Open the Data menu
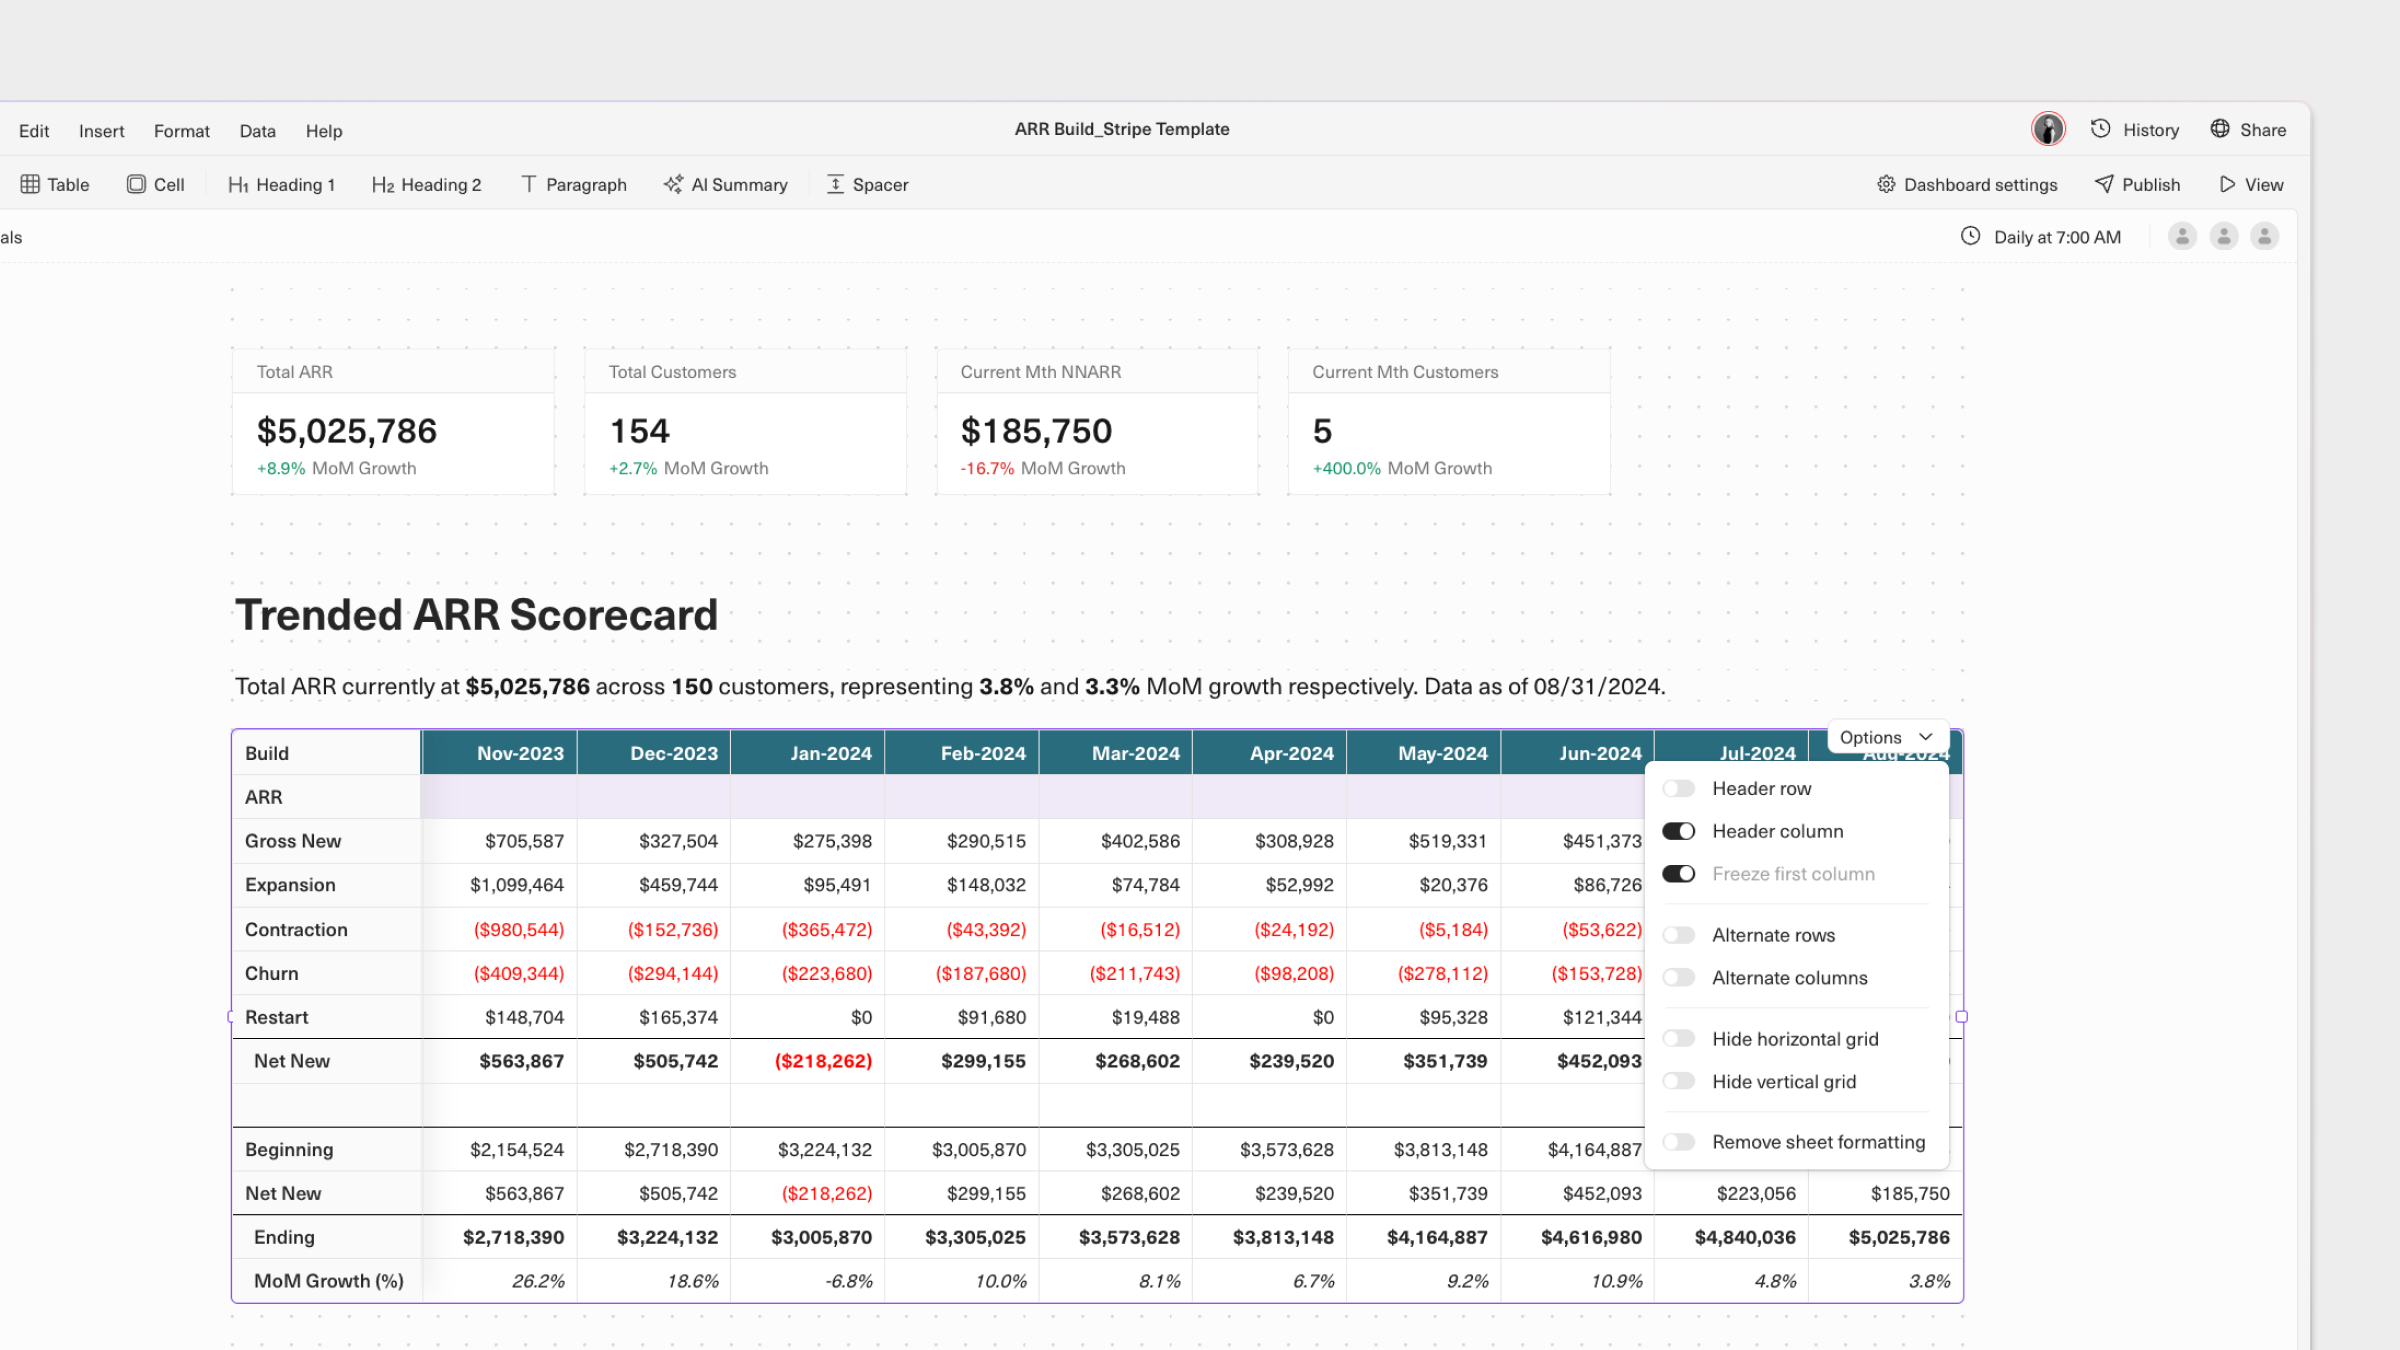 [257, 131]
